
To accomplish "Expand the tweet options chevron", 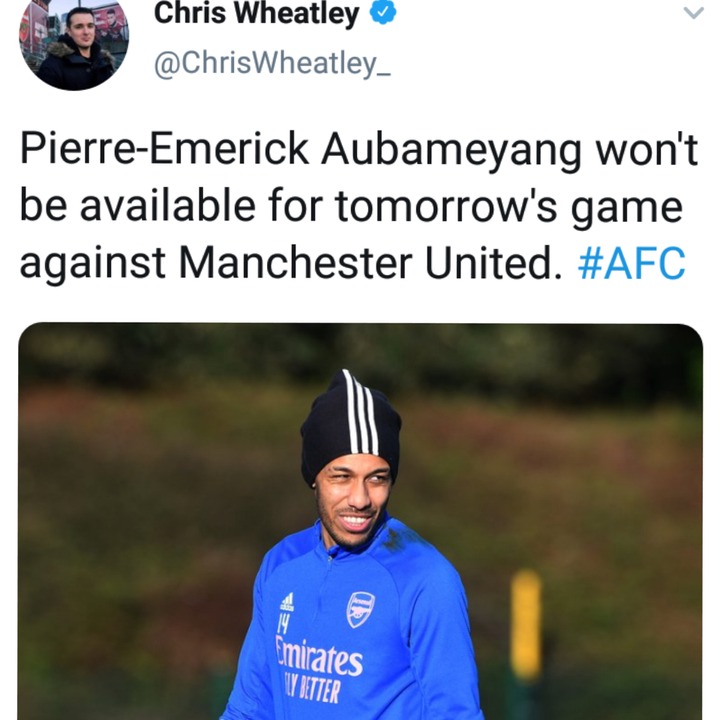I will click(693, 13).
